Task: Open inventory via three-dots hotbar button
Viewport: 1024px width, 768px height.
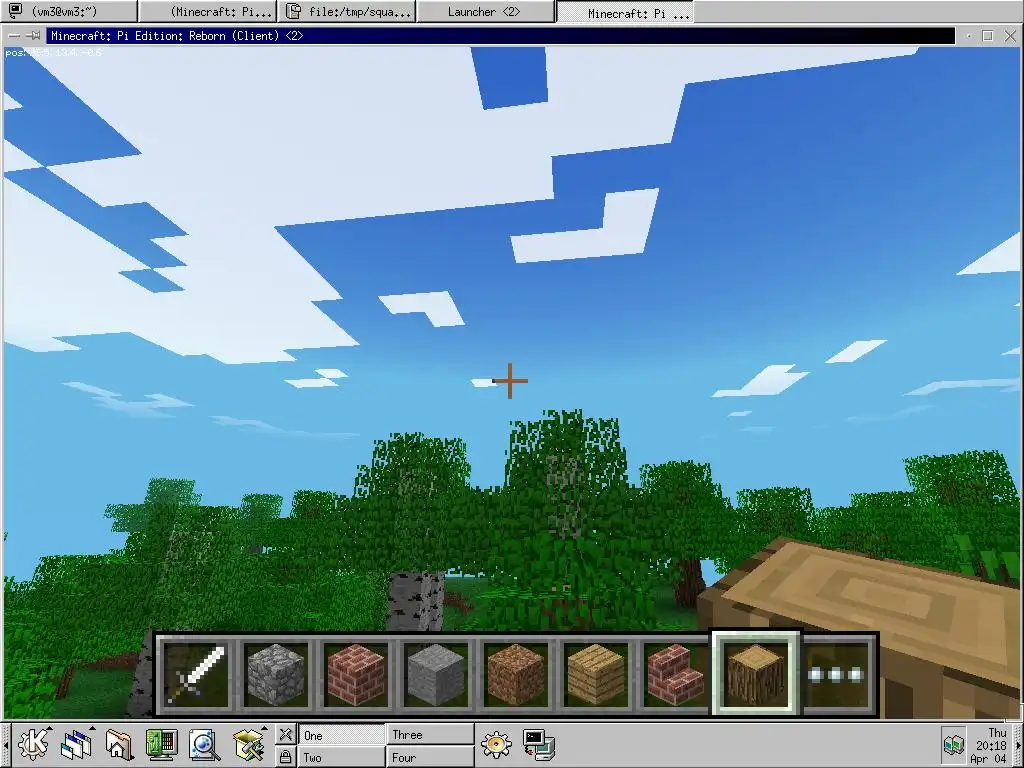Action: pos(837,675)
